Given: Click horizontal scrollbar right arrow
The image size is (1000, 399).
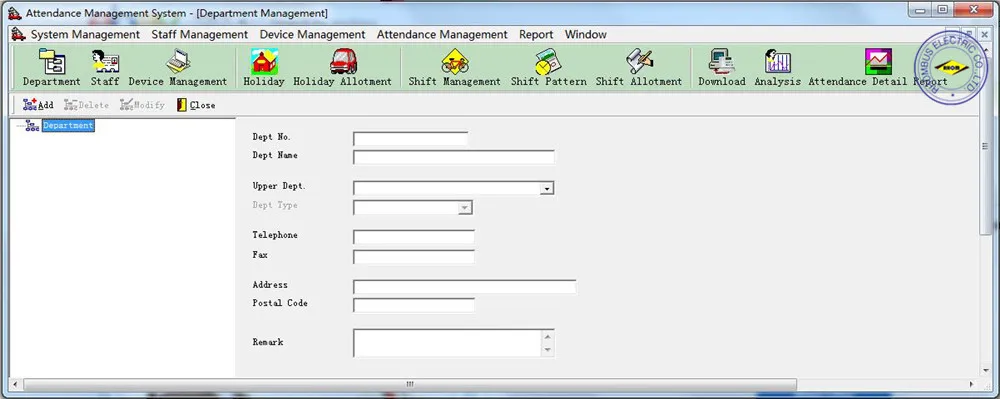Looking at the screenshot, I should (x=971, y=384).
